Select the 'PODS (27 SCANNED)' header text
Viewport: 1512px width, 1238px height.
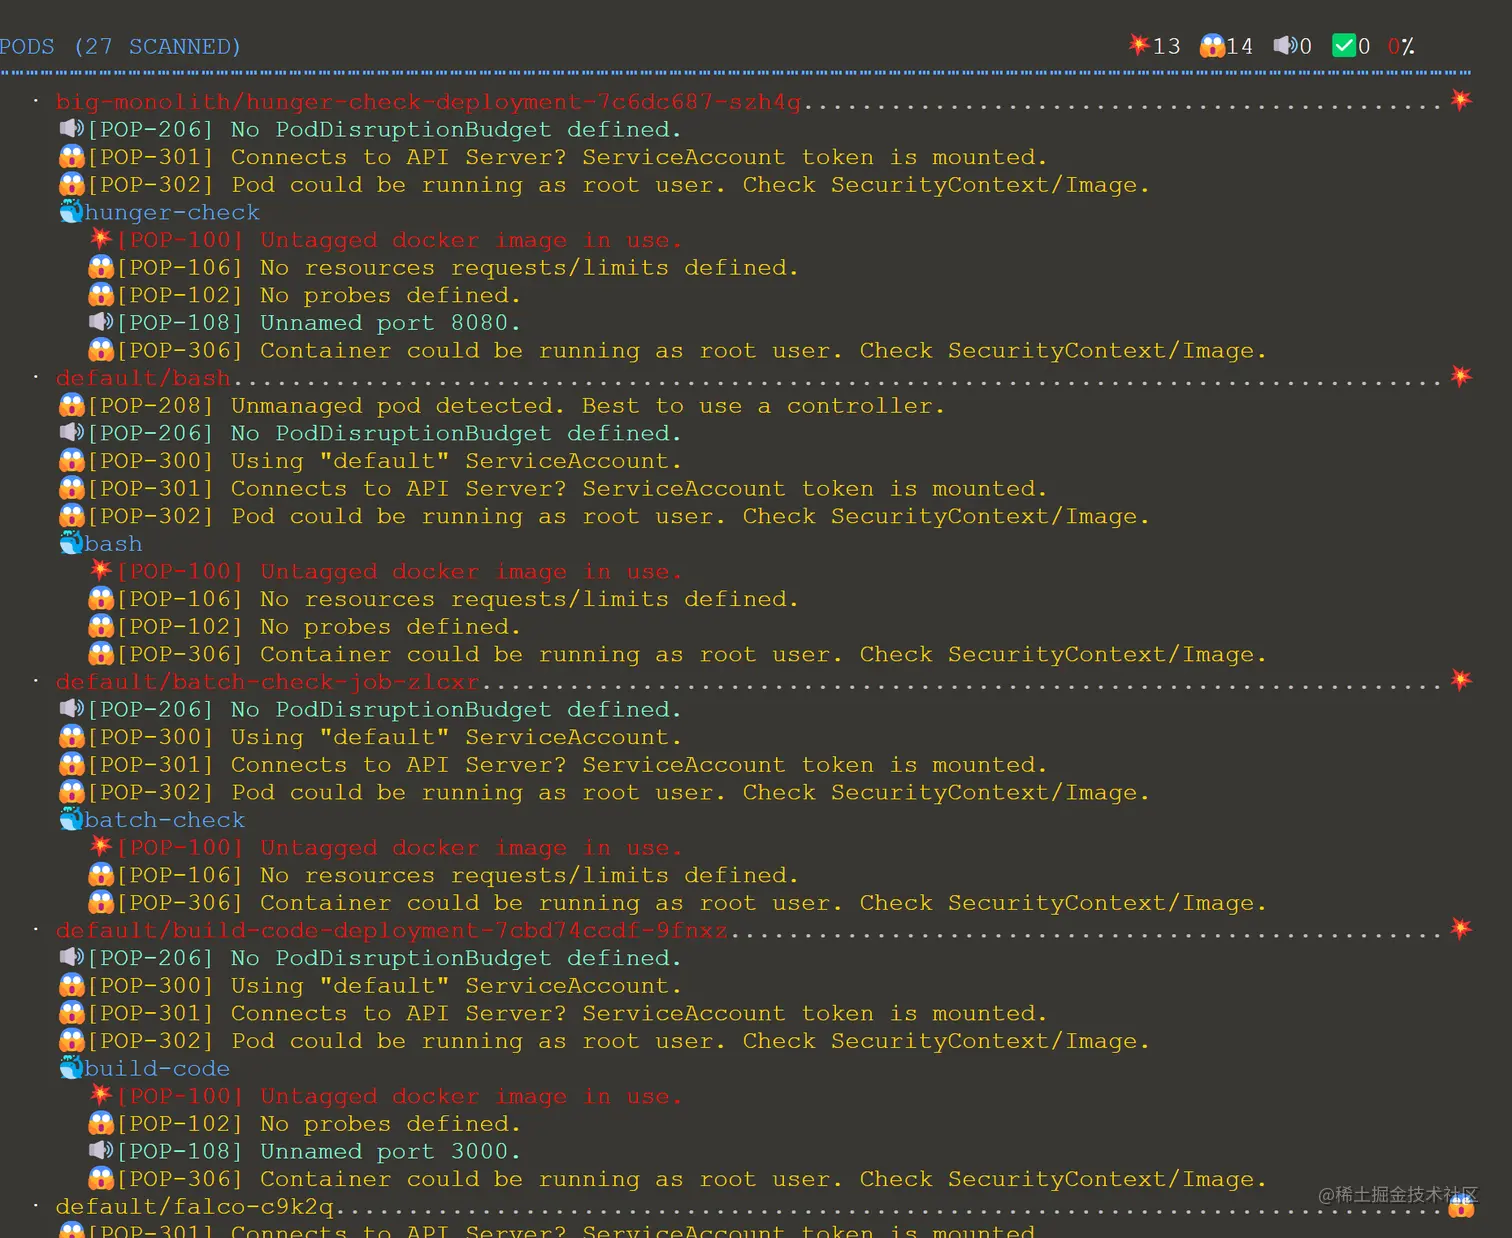[x=120, y=46]
